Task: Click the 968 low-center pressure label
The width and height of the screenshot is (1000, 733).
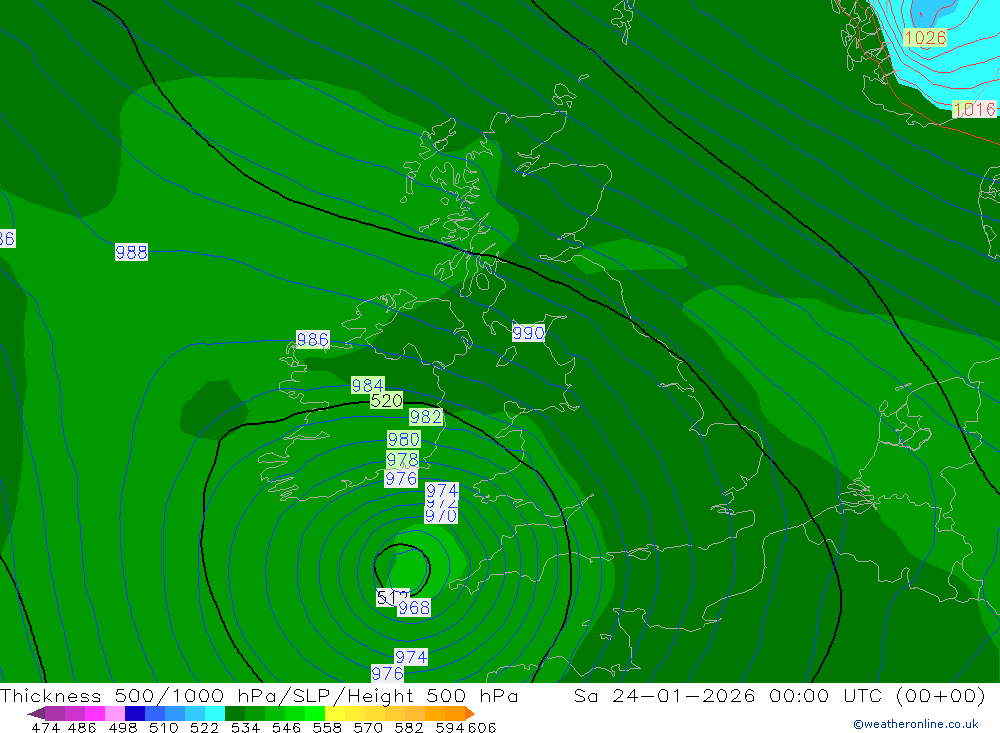Action: 414,608
